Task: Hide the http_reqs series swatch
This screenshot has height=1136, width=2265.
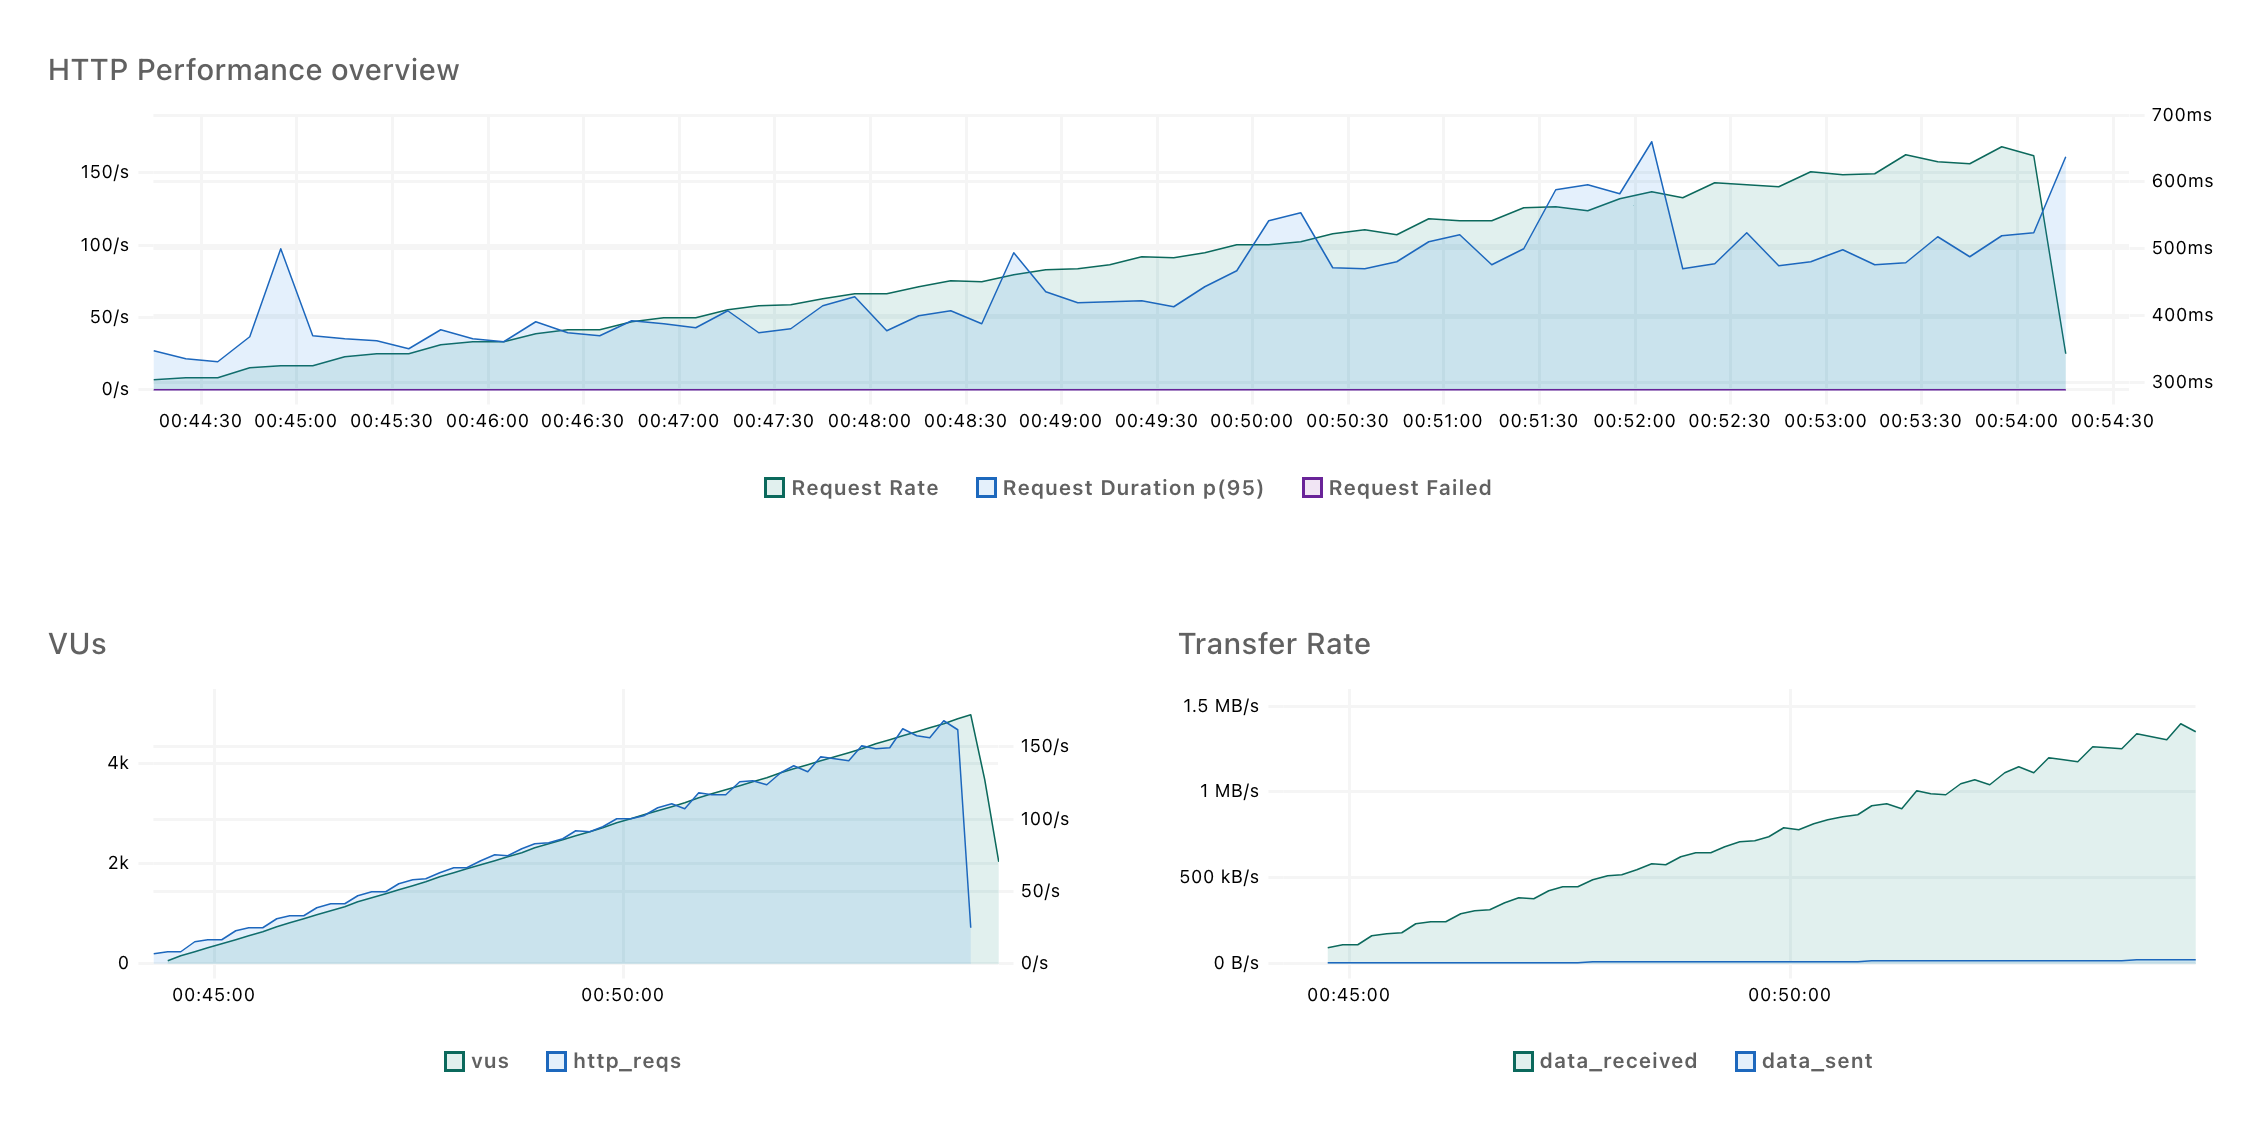Action: (556, 1061)
